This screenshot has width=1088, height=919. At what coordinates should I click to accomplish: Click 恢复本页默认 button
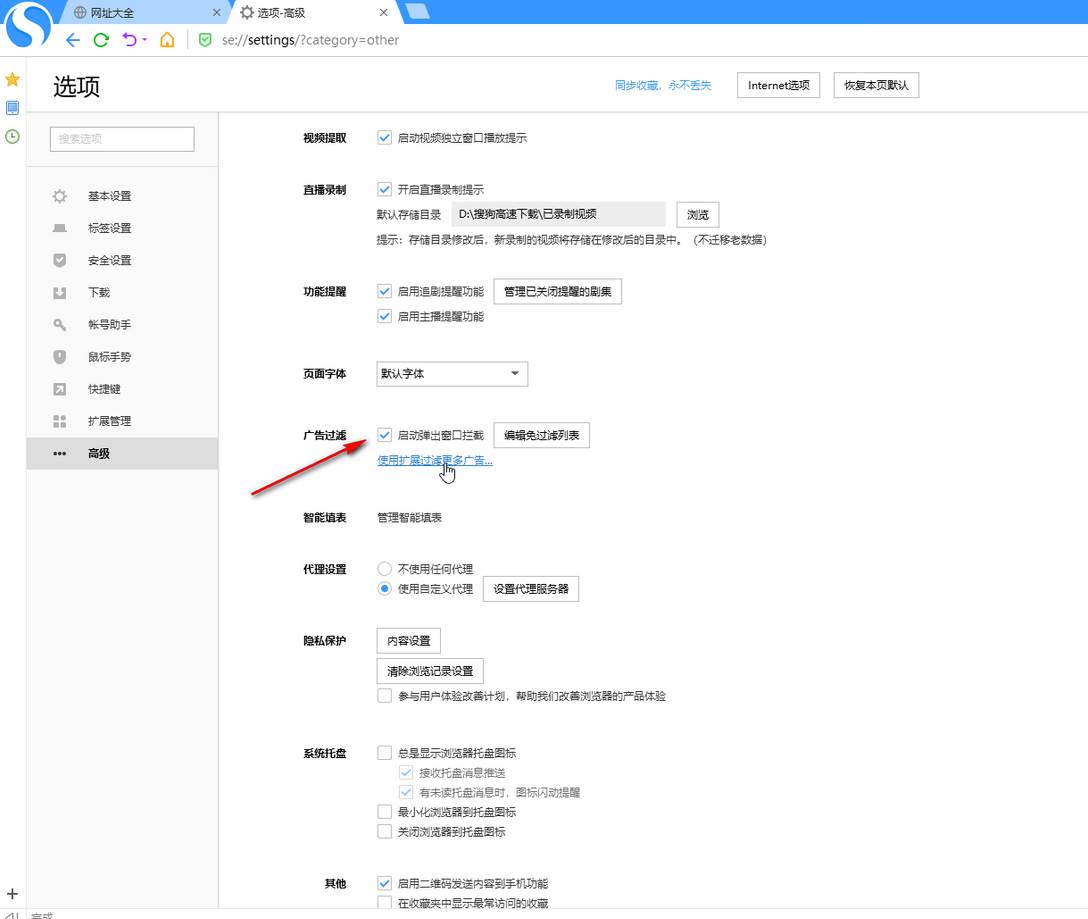pyautogui.click(x=876, y=85)
